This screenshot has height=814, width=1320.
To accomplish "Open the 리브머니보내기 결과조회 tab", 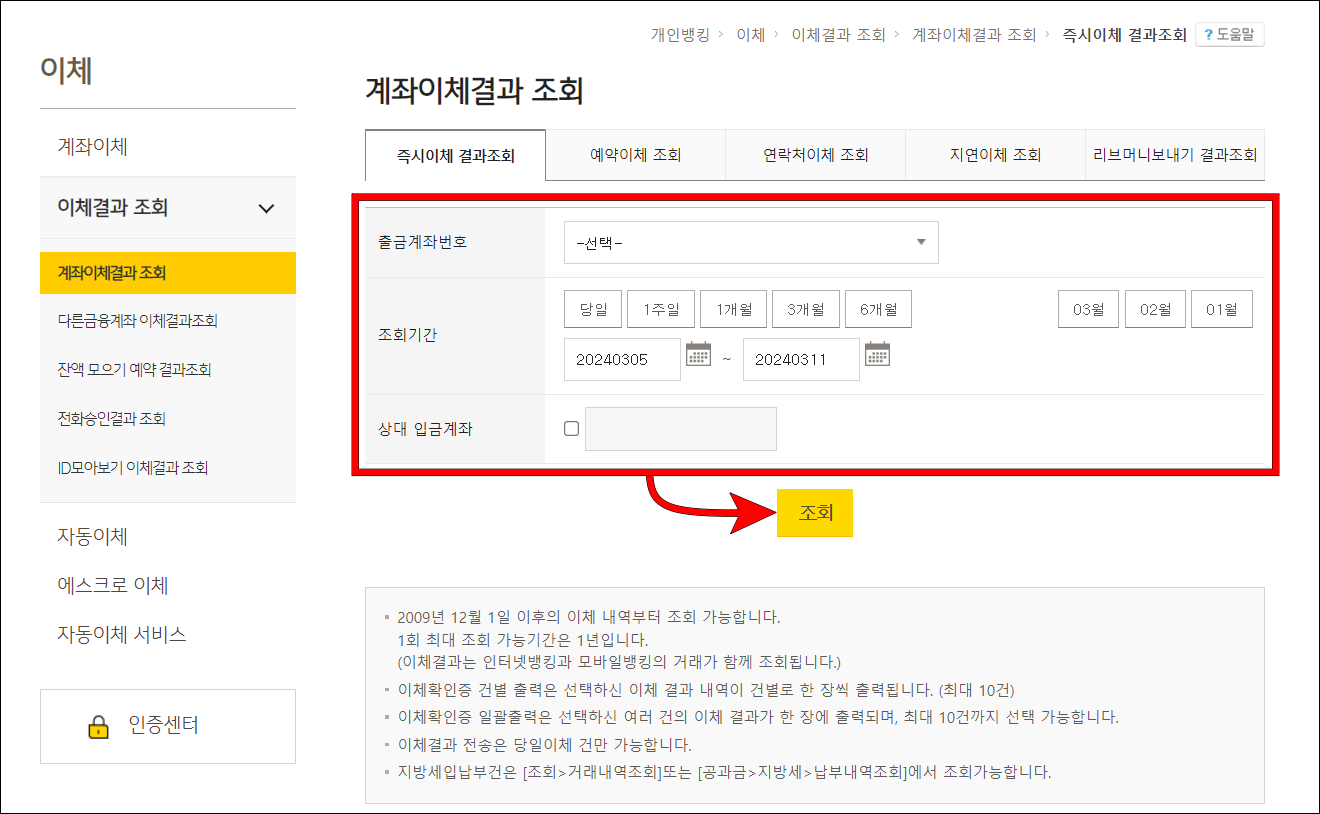I will click(x=1175, y=155).
